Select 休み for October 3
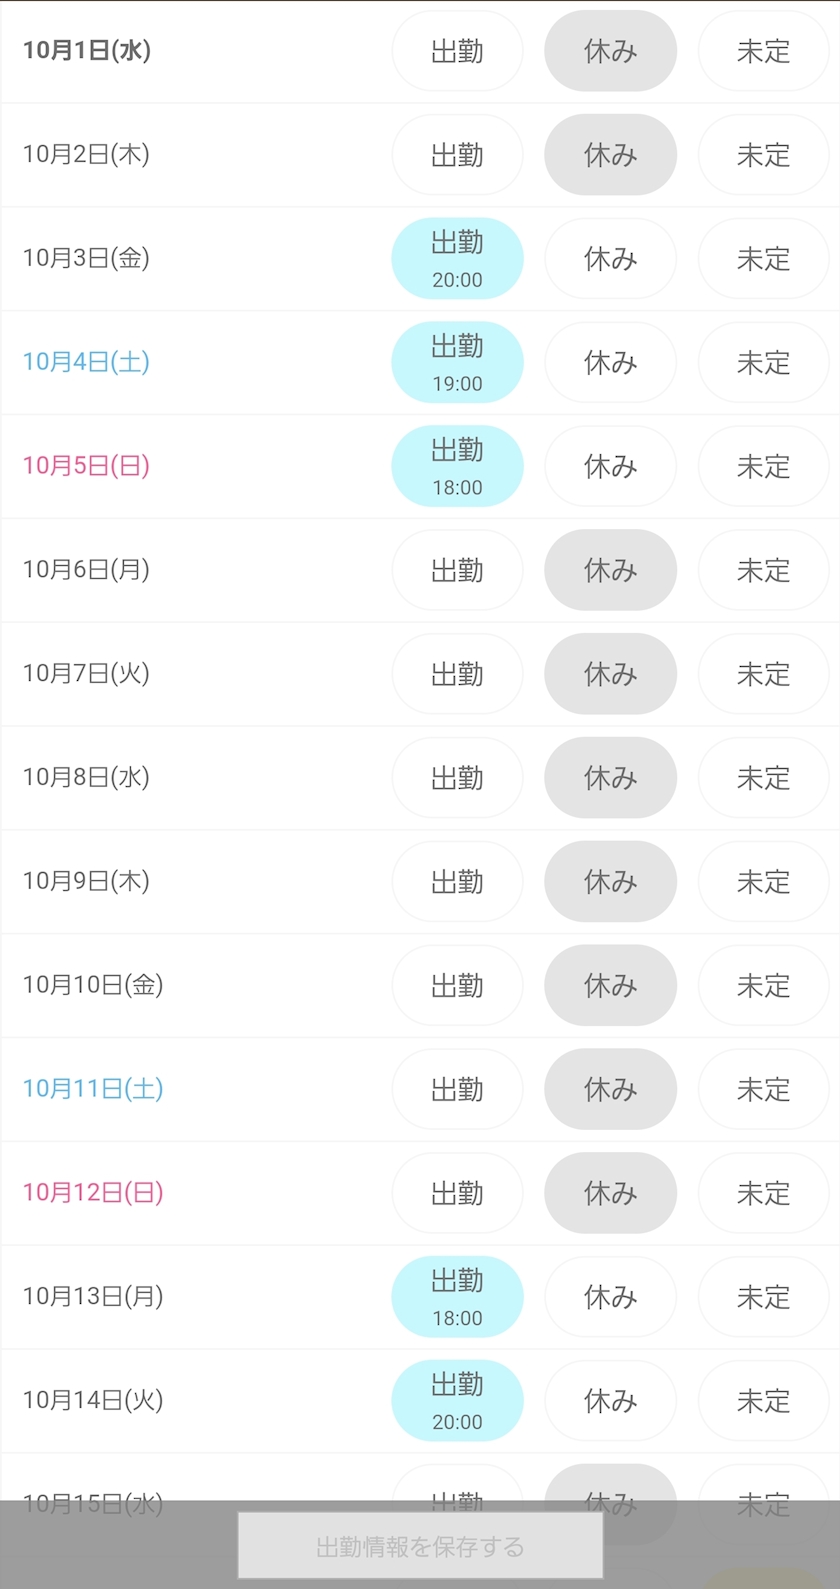Image resolution: width=840 pixels, height=1589 pixels. (610, 259)
